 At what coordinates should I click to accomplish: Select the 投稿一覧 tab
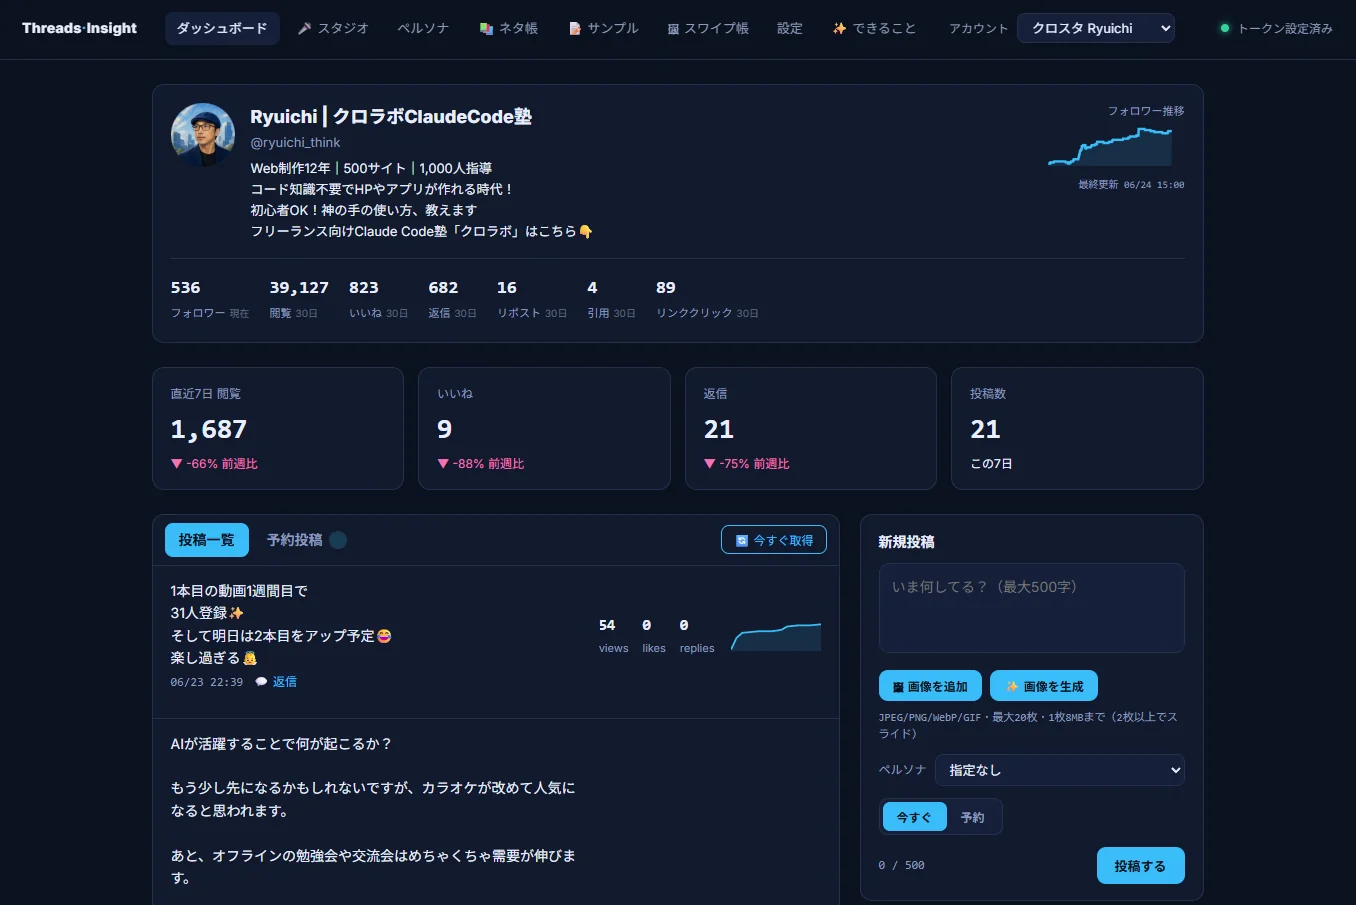click(x=207, y=540)
